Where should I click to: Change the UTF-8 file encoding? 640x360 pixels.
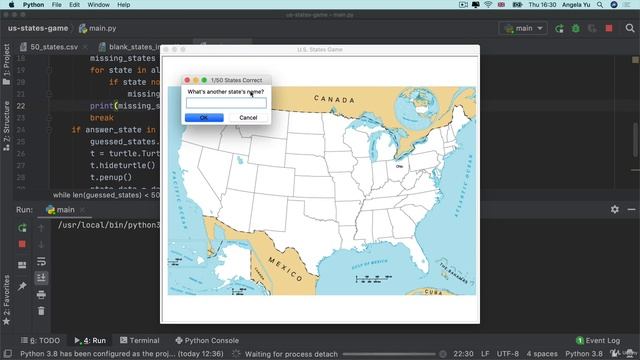tap(507, 354)
